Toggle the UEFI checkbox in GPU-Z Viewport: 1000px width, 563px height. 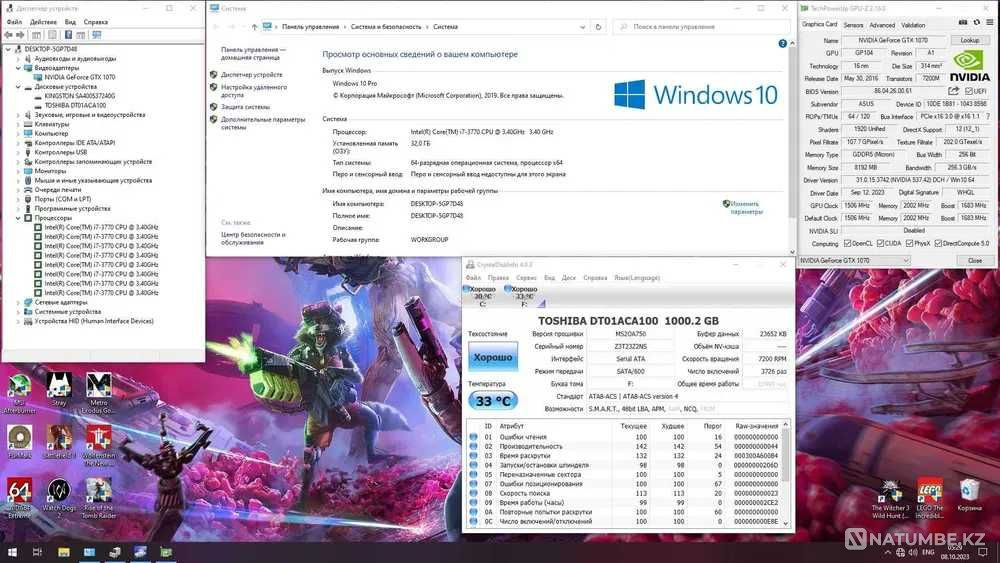(x=969, y=91)
